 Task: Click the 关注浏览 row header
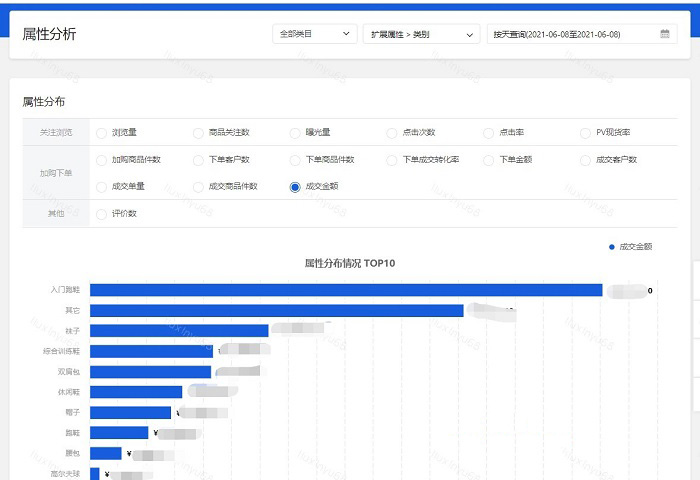pyautogui.click(x=56, y=132)
